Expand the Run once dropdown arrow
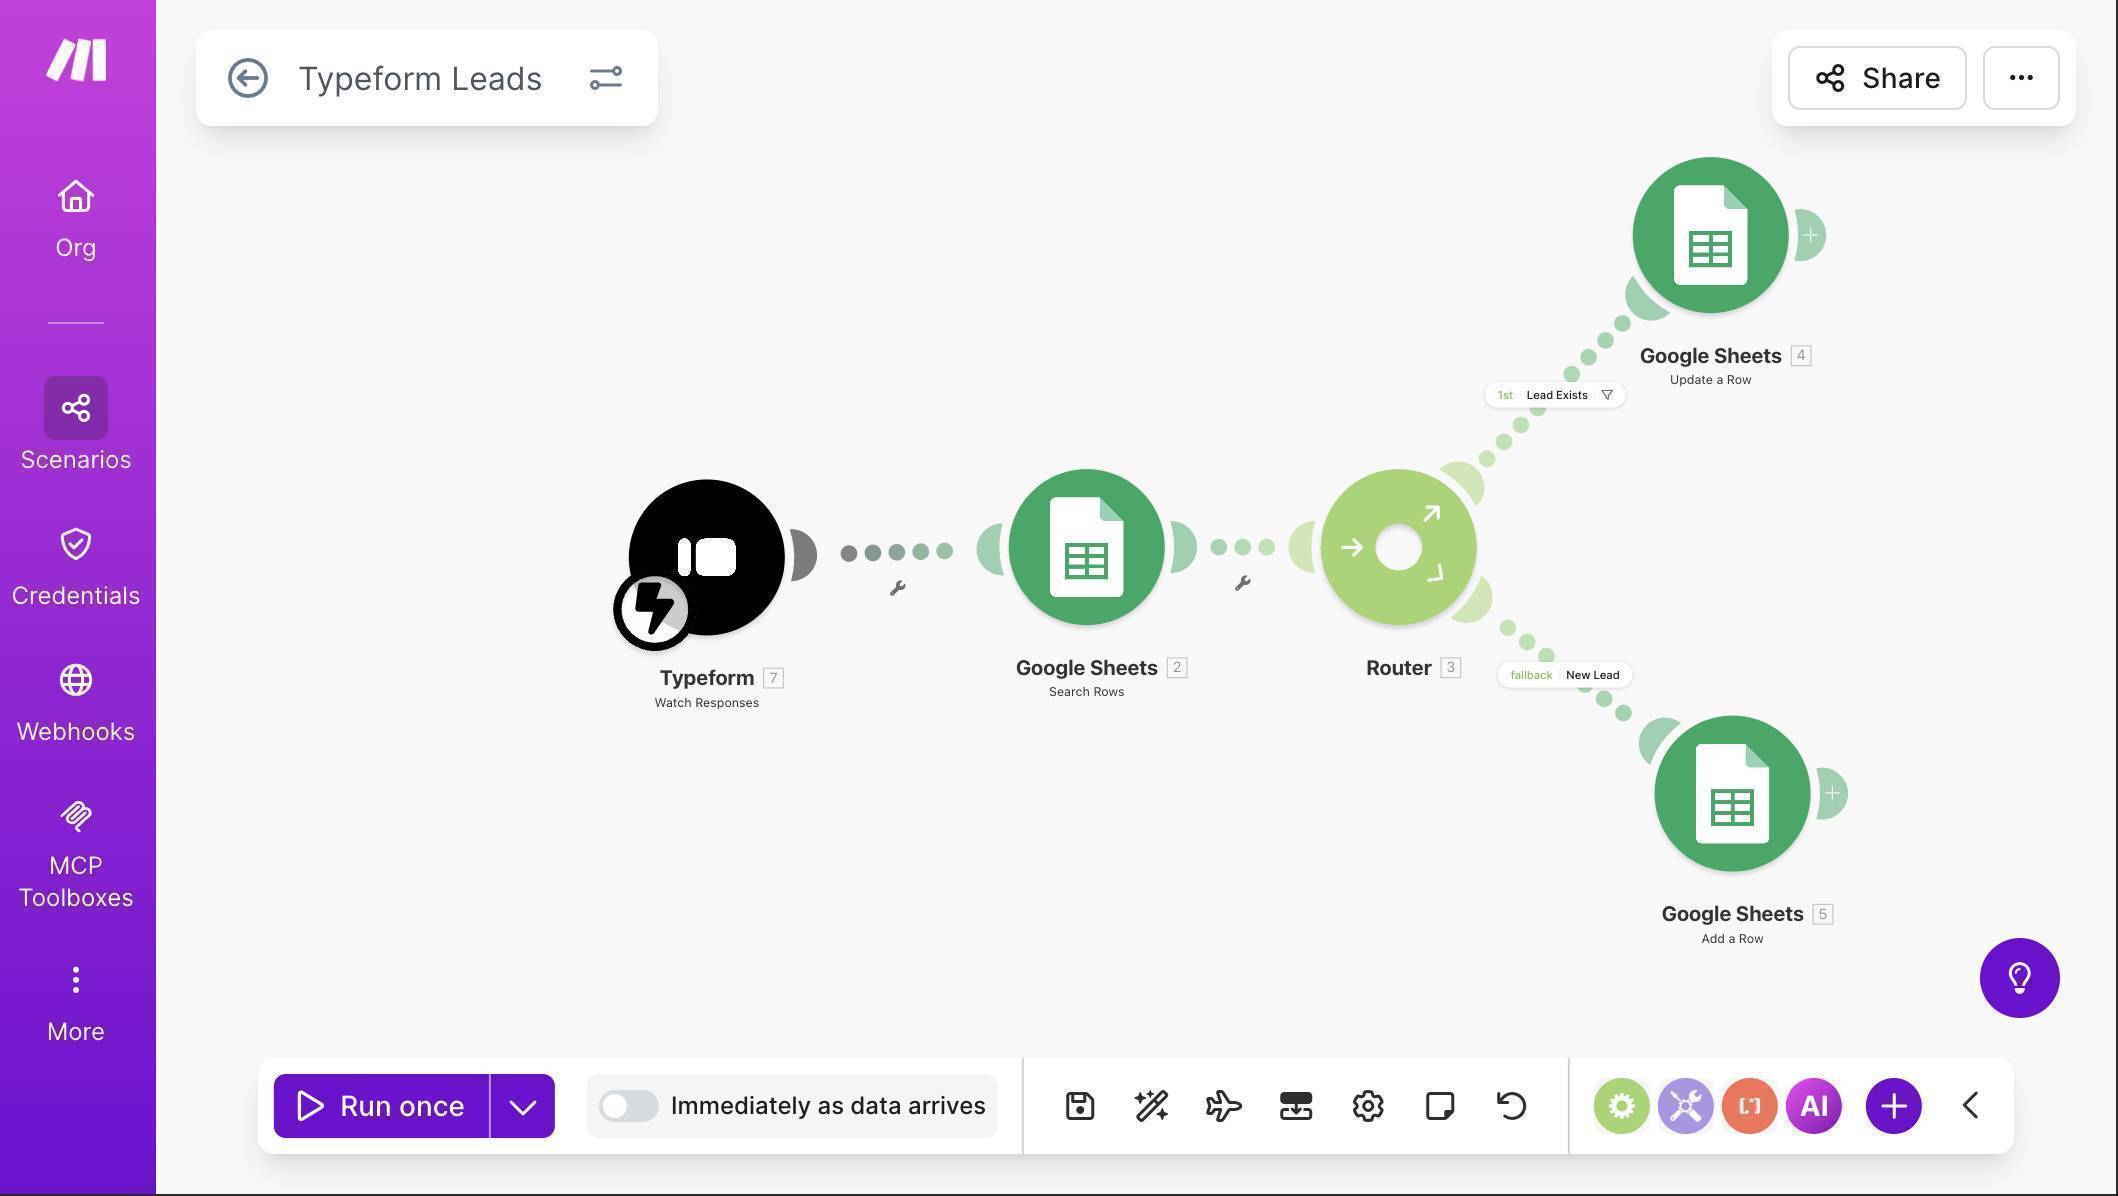 point(521,1106)
